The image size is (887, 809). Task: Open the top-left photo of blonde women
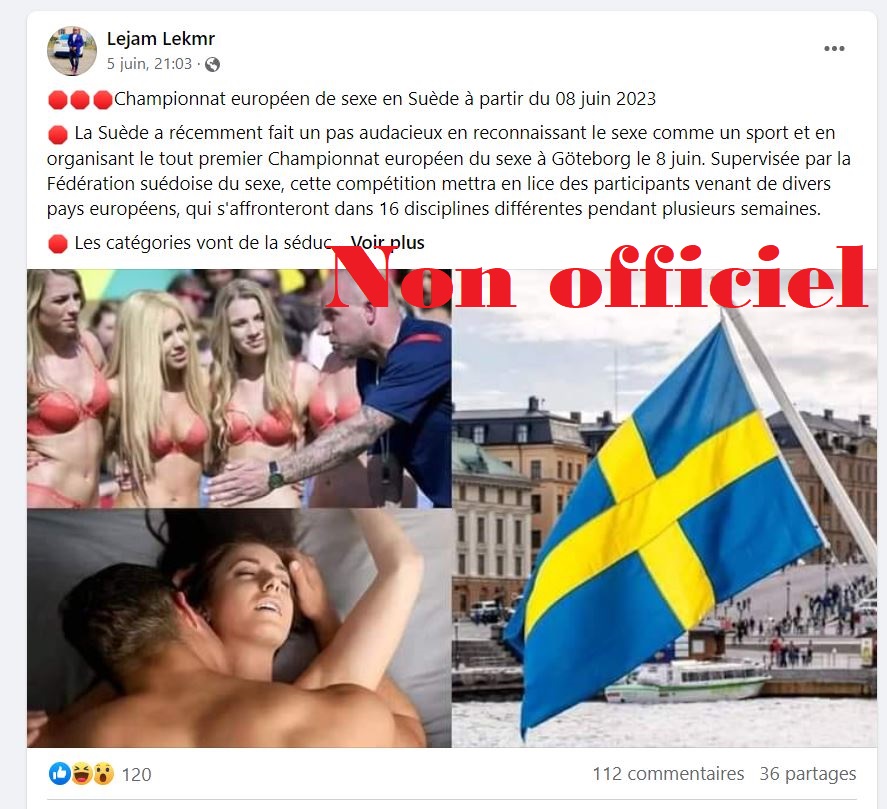click(x=239, y=388)
